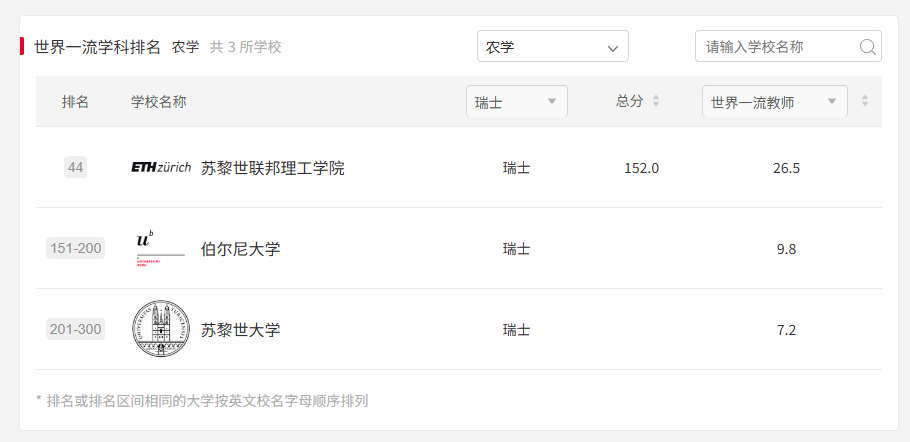This screenshot has height=442, width=910.
Task: Open 伯尔尼大学 school link
Action: tap(240, 249)
